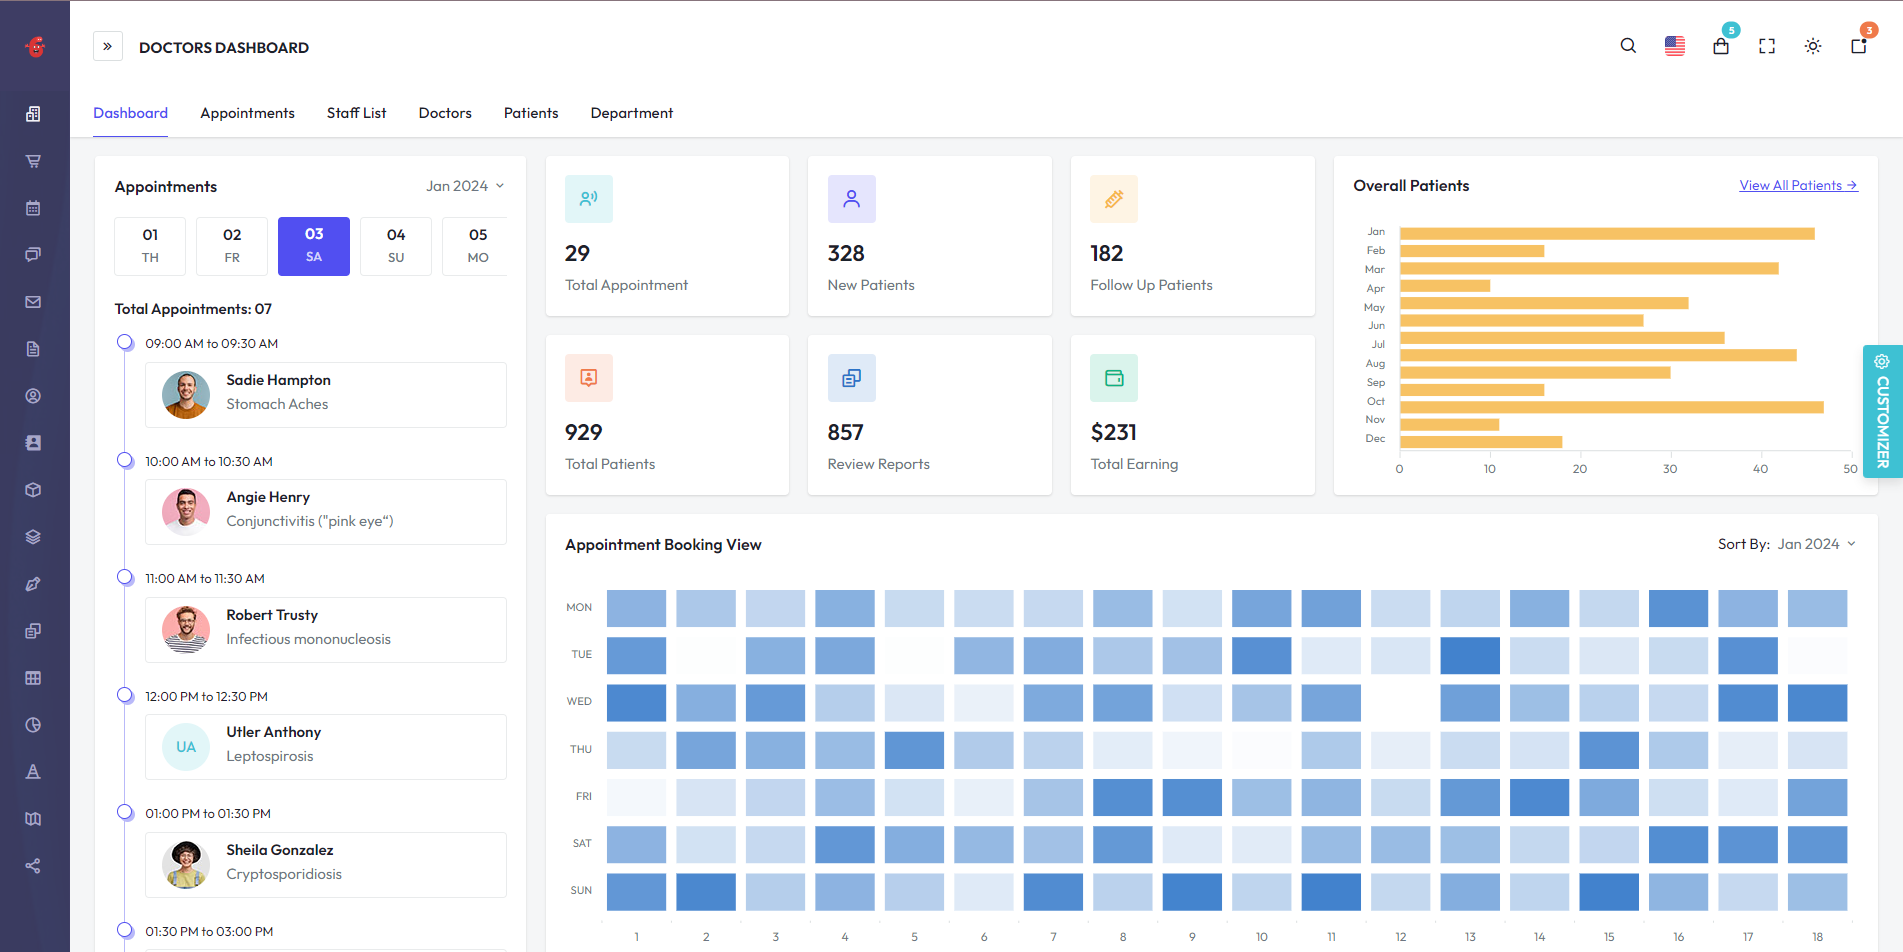Open the pie chart icon in sidebar

click(33, 725)
